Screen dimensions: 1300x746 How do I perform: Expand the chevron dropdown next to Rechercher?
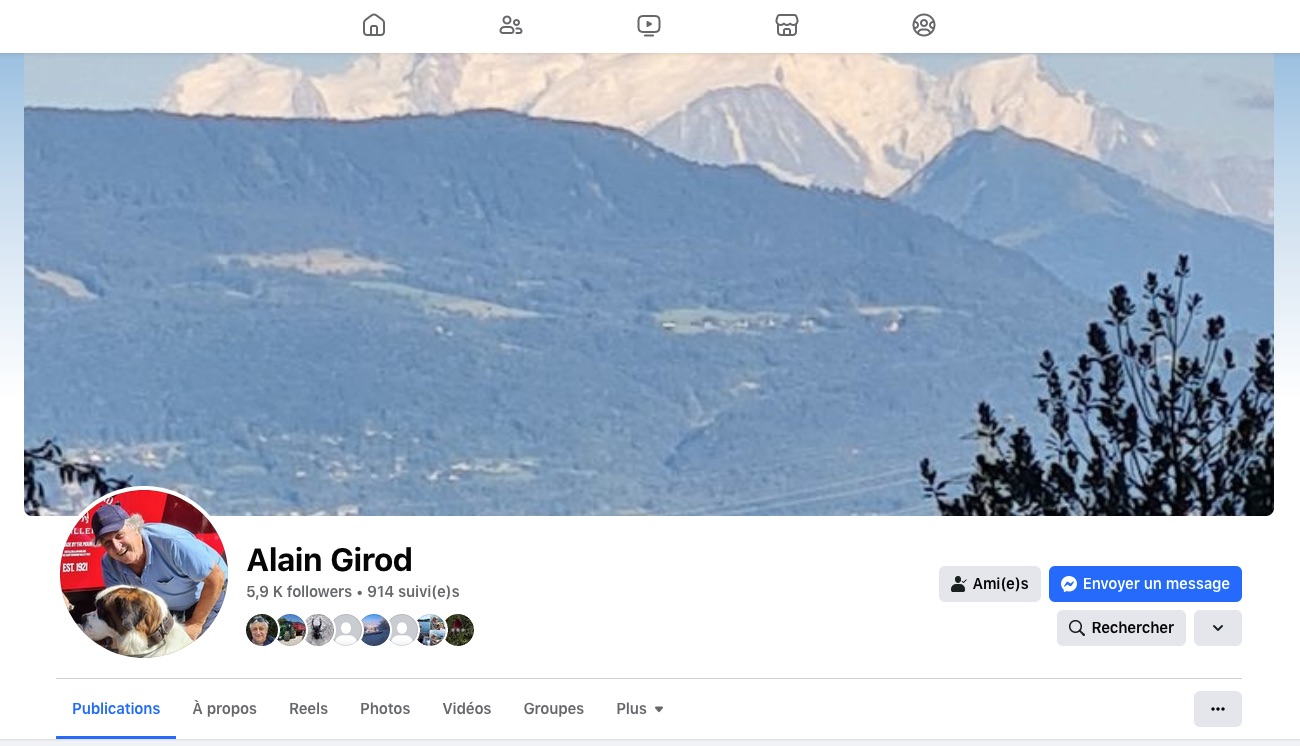tap(1218, 628)
